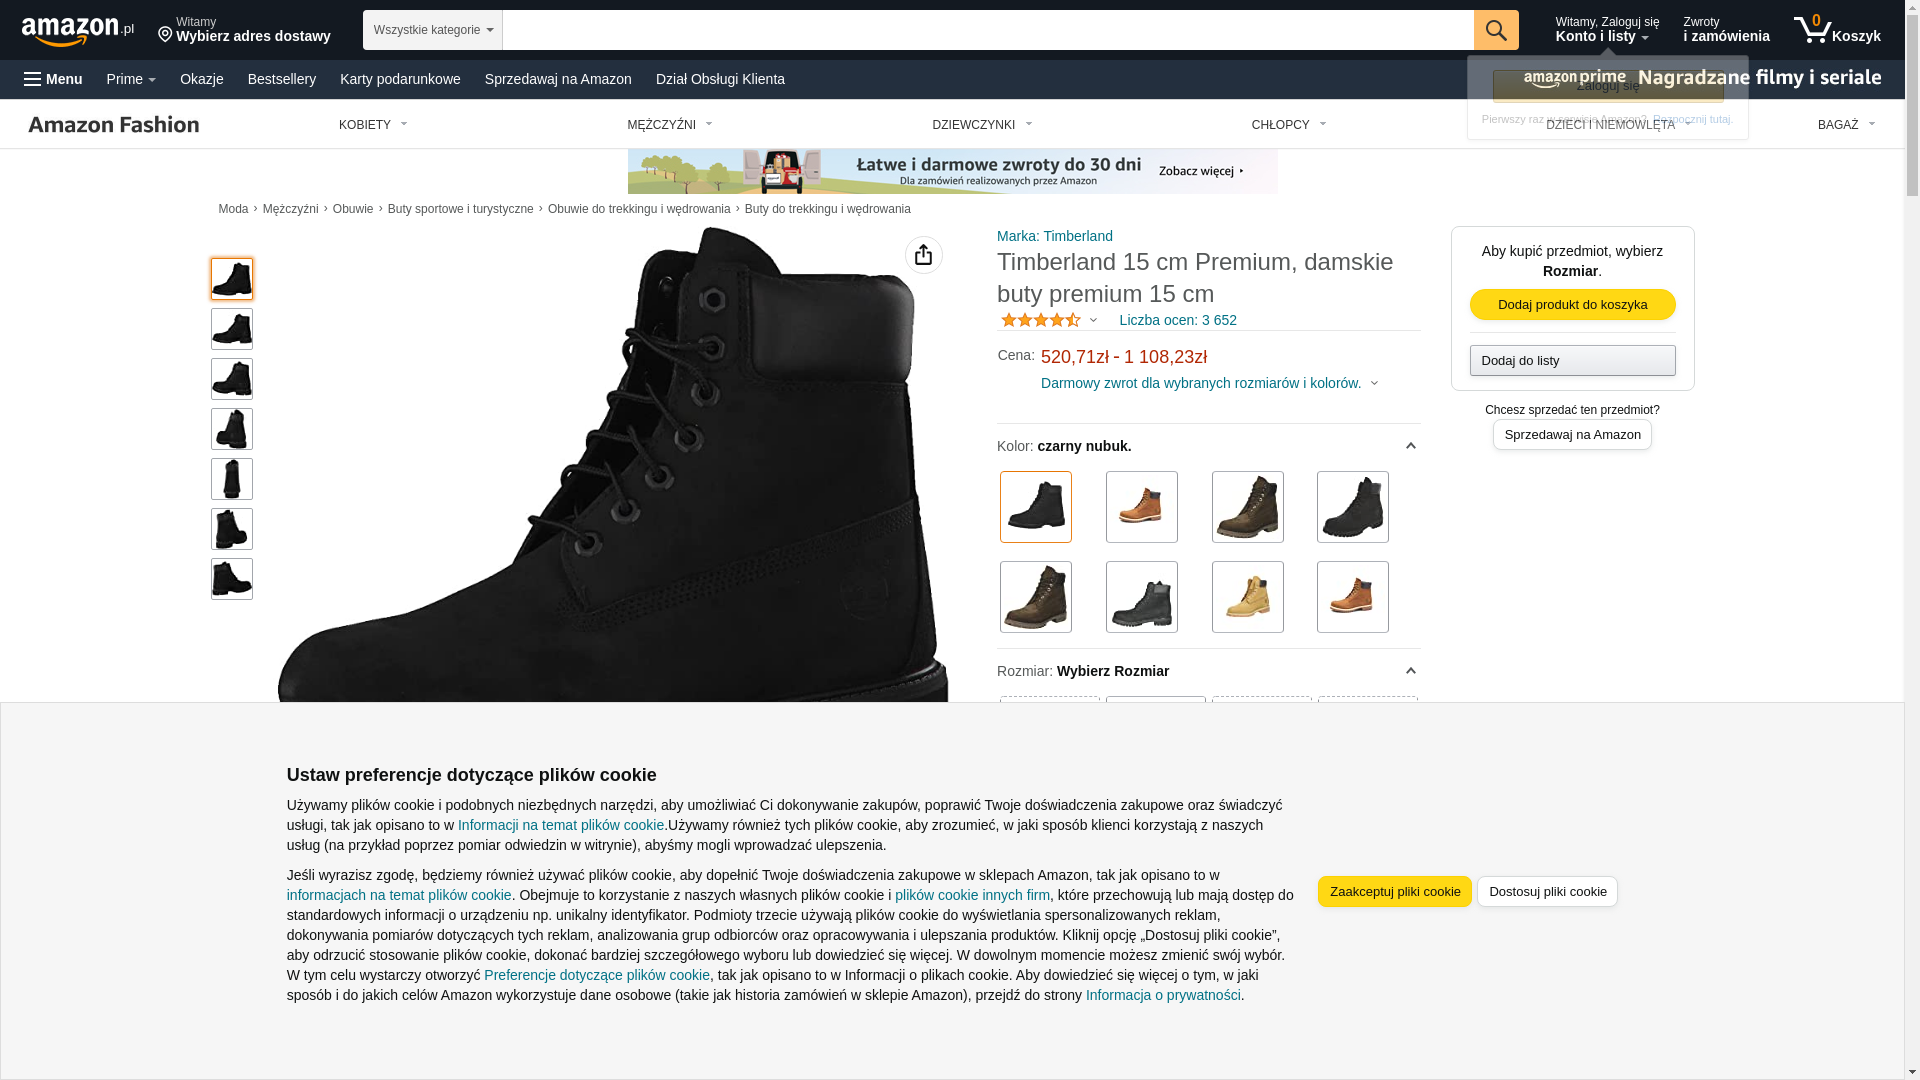Expand the KOBIETY fashion menu
Screen dimensions: 1920x1080
(373, 125)
